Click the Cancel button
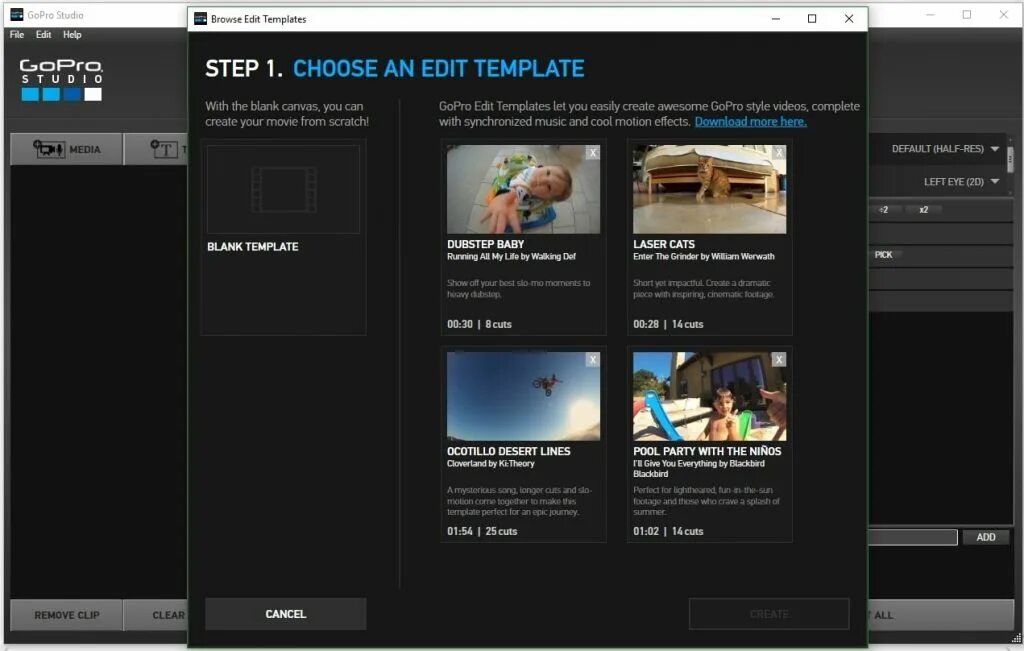This screenshot has width=1024, height=651. pos(285,614)
